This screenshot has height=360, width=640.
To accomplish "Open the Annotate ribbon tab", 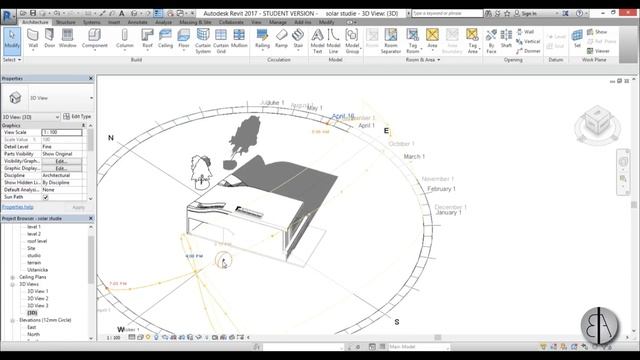I will 138,22.
